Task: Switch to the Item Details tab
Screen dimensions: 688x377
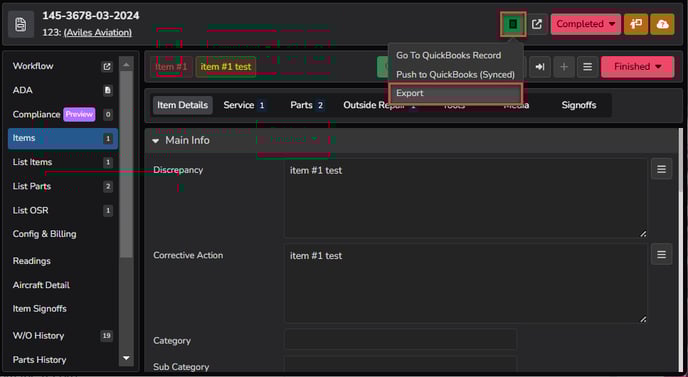Action: point(183,105)
